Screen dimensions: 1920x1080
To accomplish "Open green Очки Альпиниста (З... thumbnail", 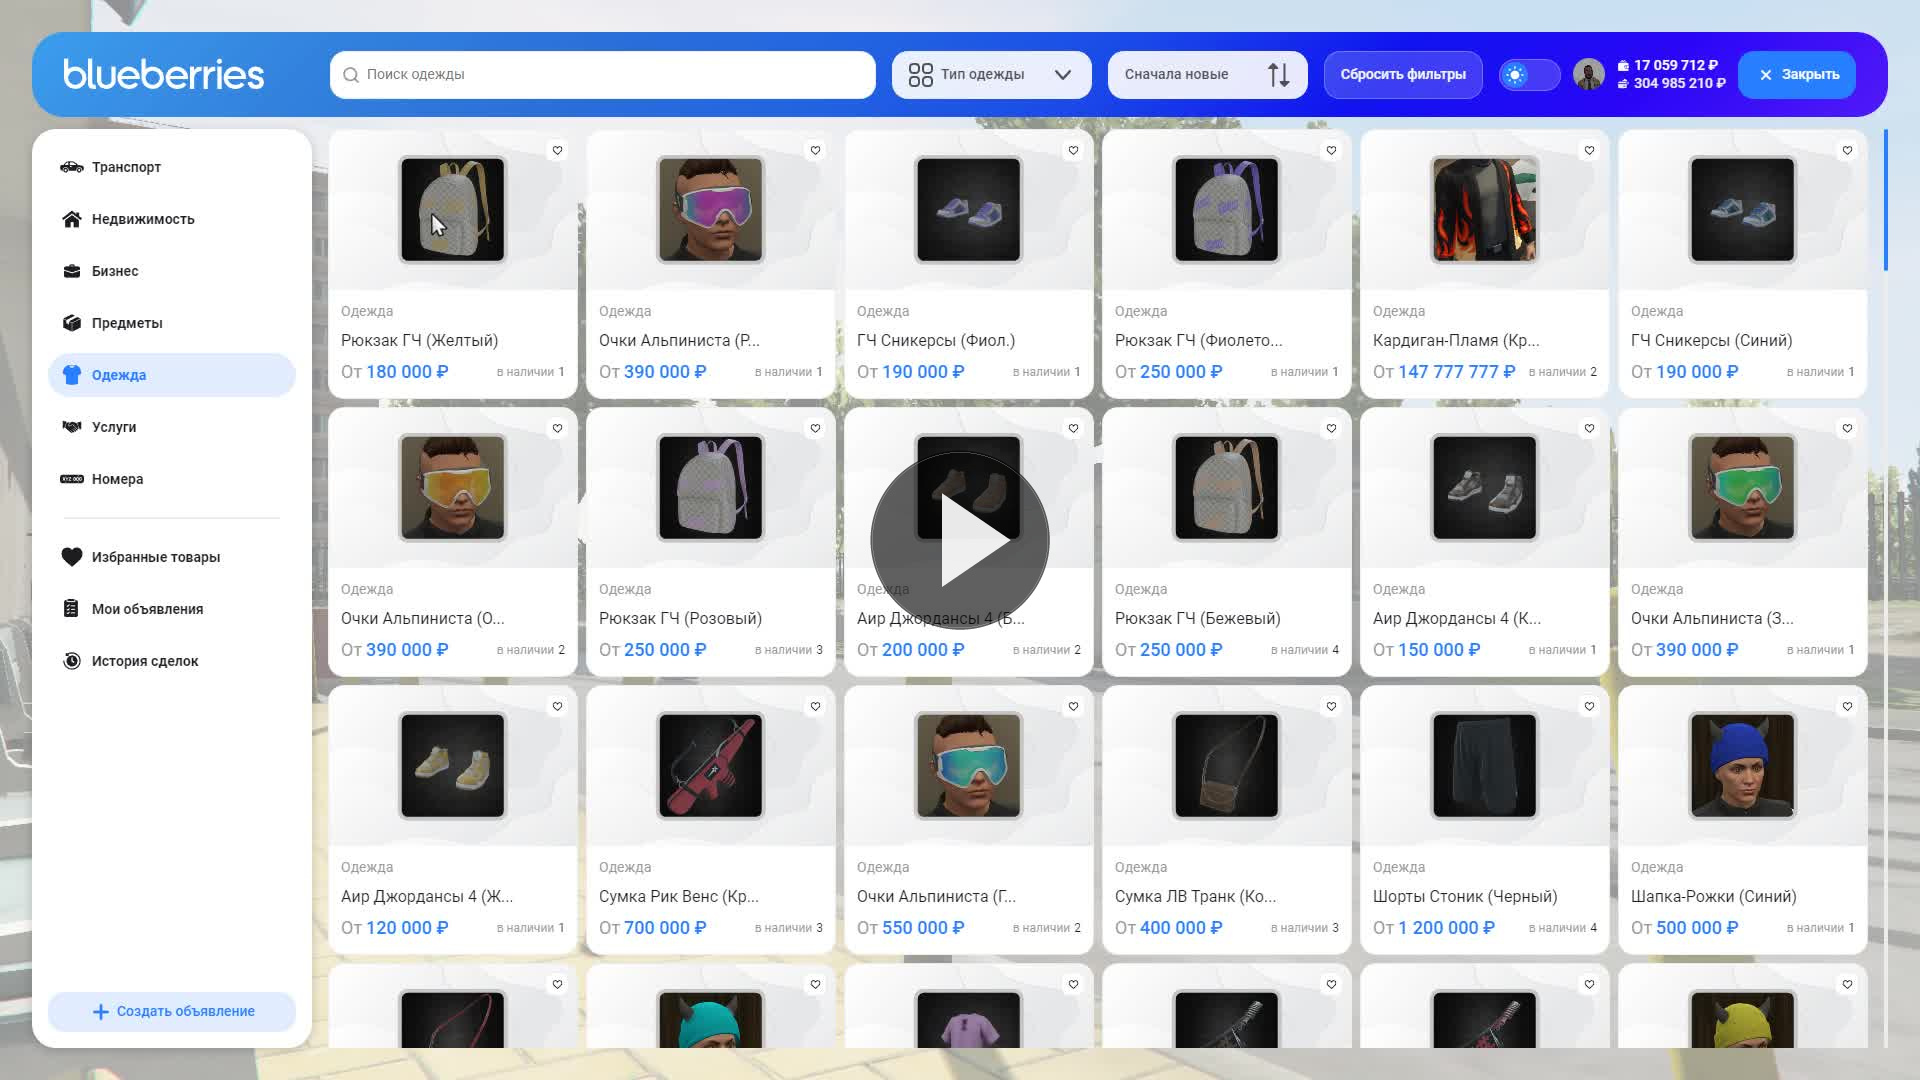I will [x=1743, y=488].
